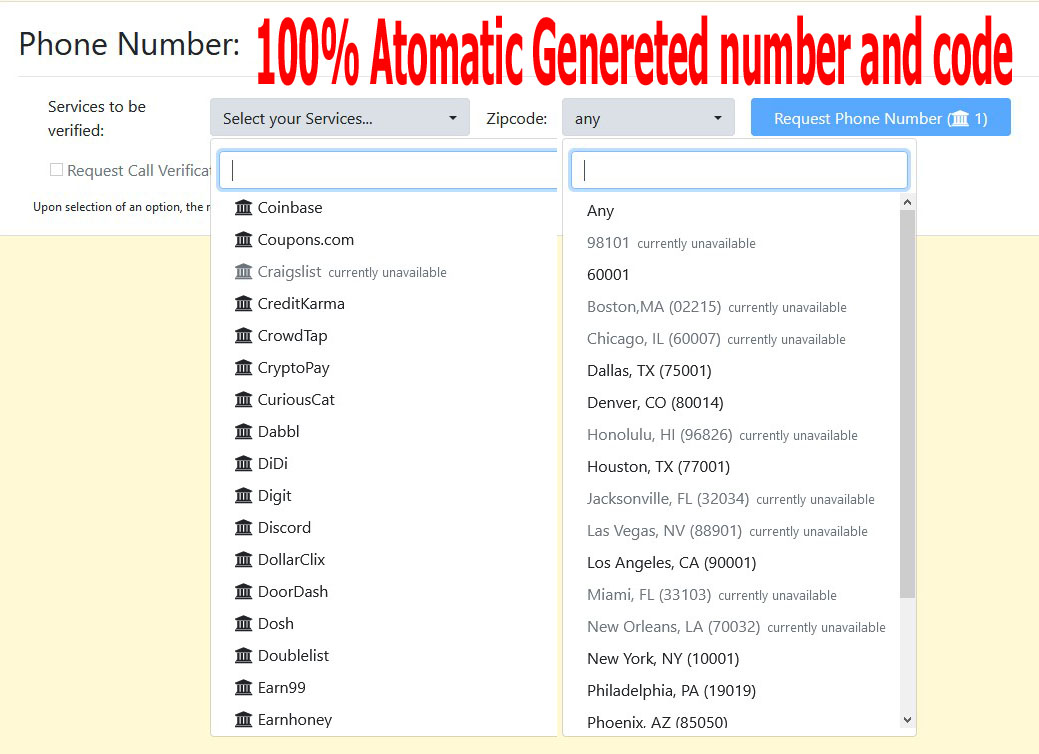Viewport: 1039px width, 754px height.
Task: Select Philadelphia, PA (19019) zipcode
Action: [671, 690]
